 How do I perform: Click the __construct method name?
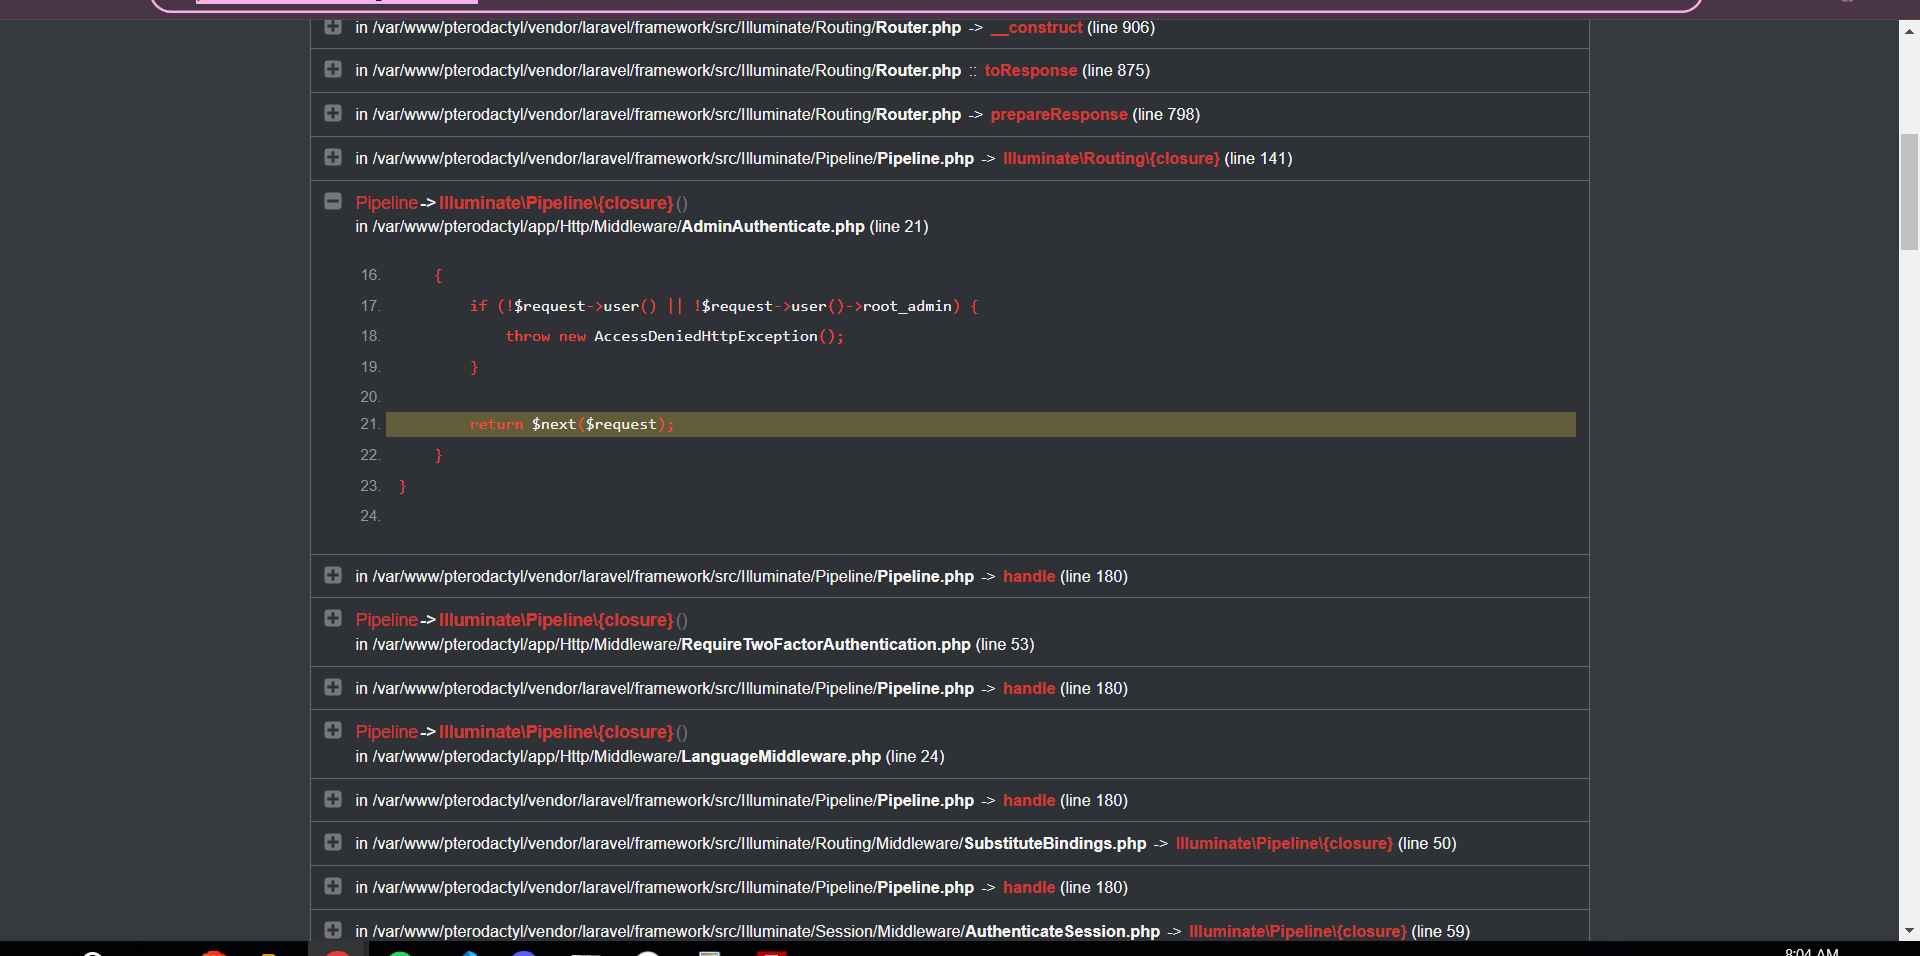click(1036, 28)
